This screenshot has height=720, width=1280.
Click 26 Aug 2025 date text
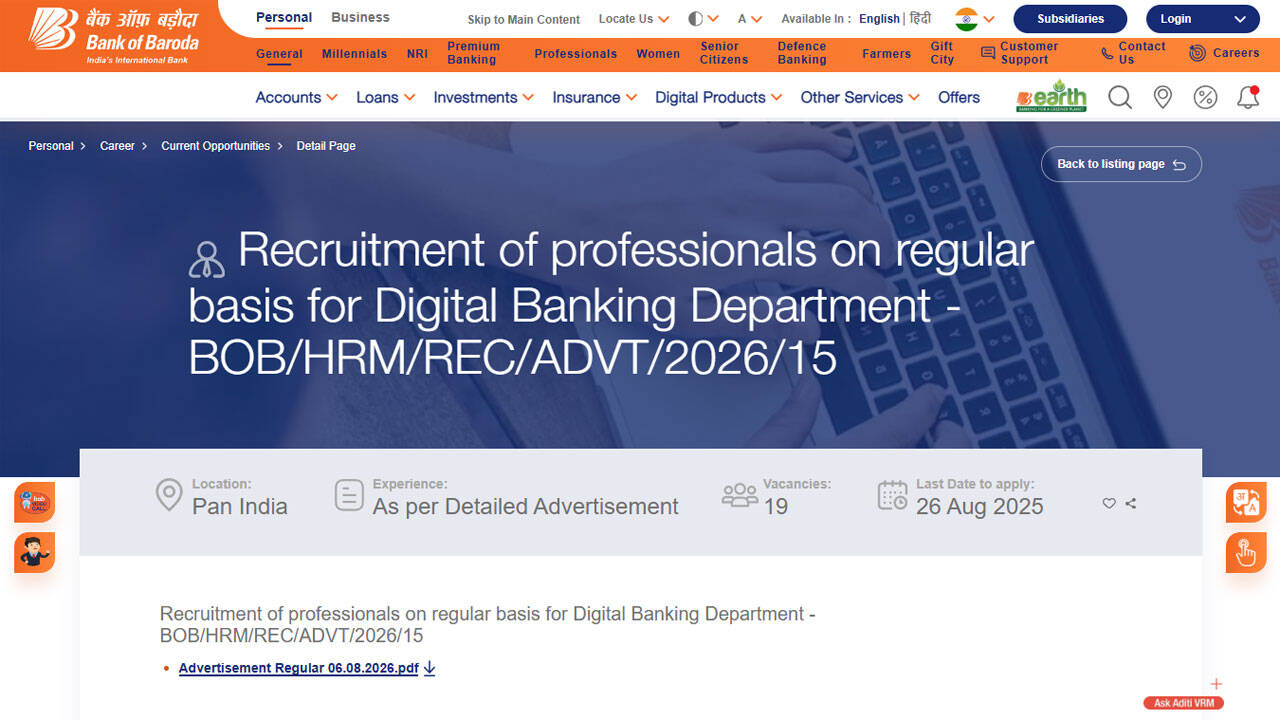(x=979, y=506)
